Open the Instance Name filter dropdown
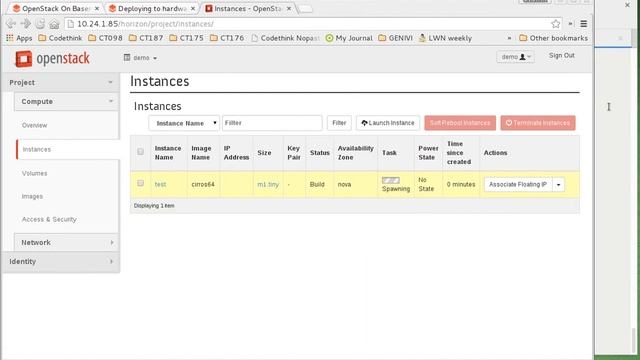Screen dimensions: 640x360 click(184, 123)
